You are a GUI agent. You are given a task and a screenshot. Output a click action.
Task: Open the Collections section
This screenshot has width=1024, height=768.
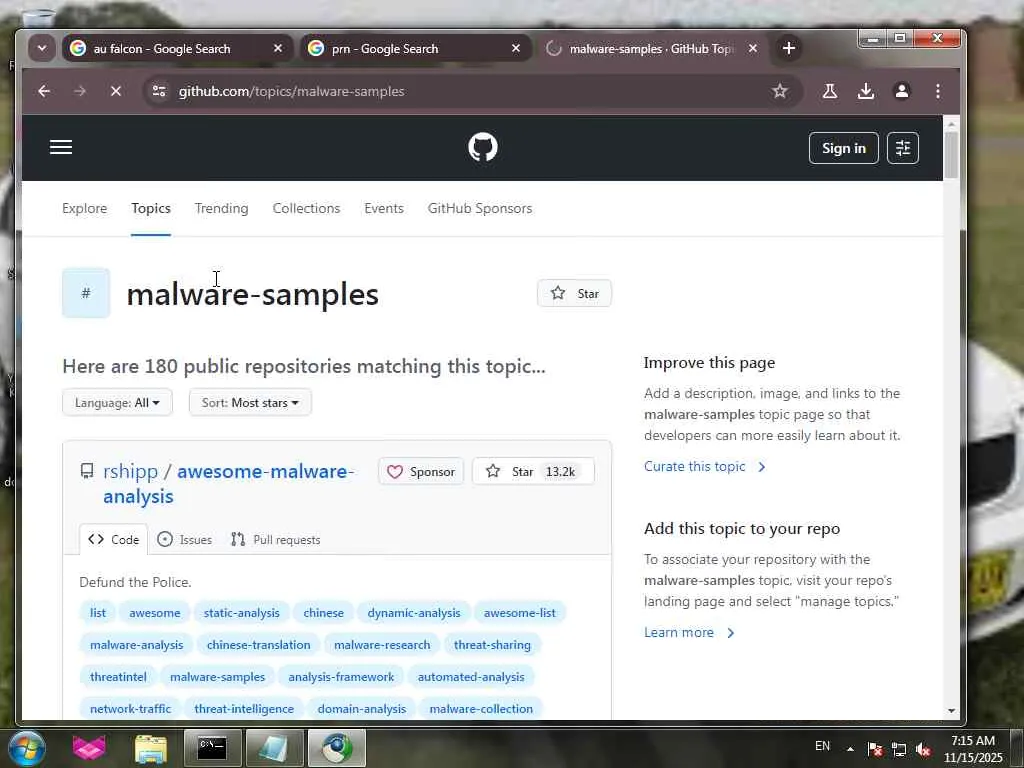click(x=306, y=208)
